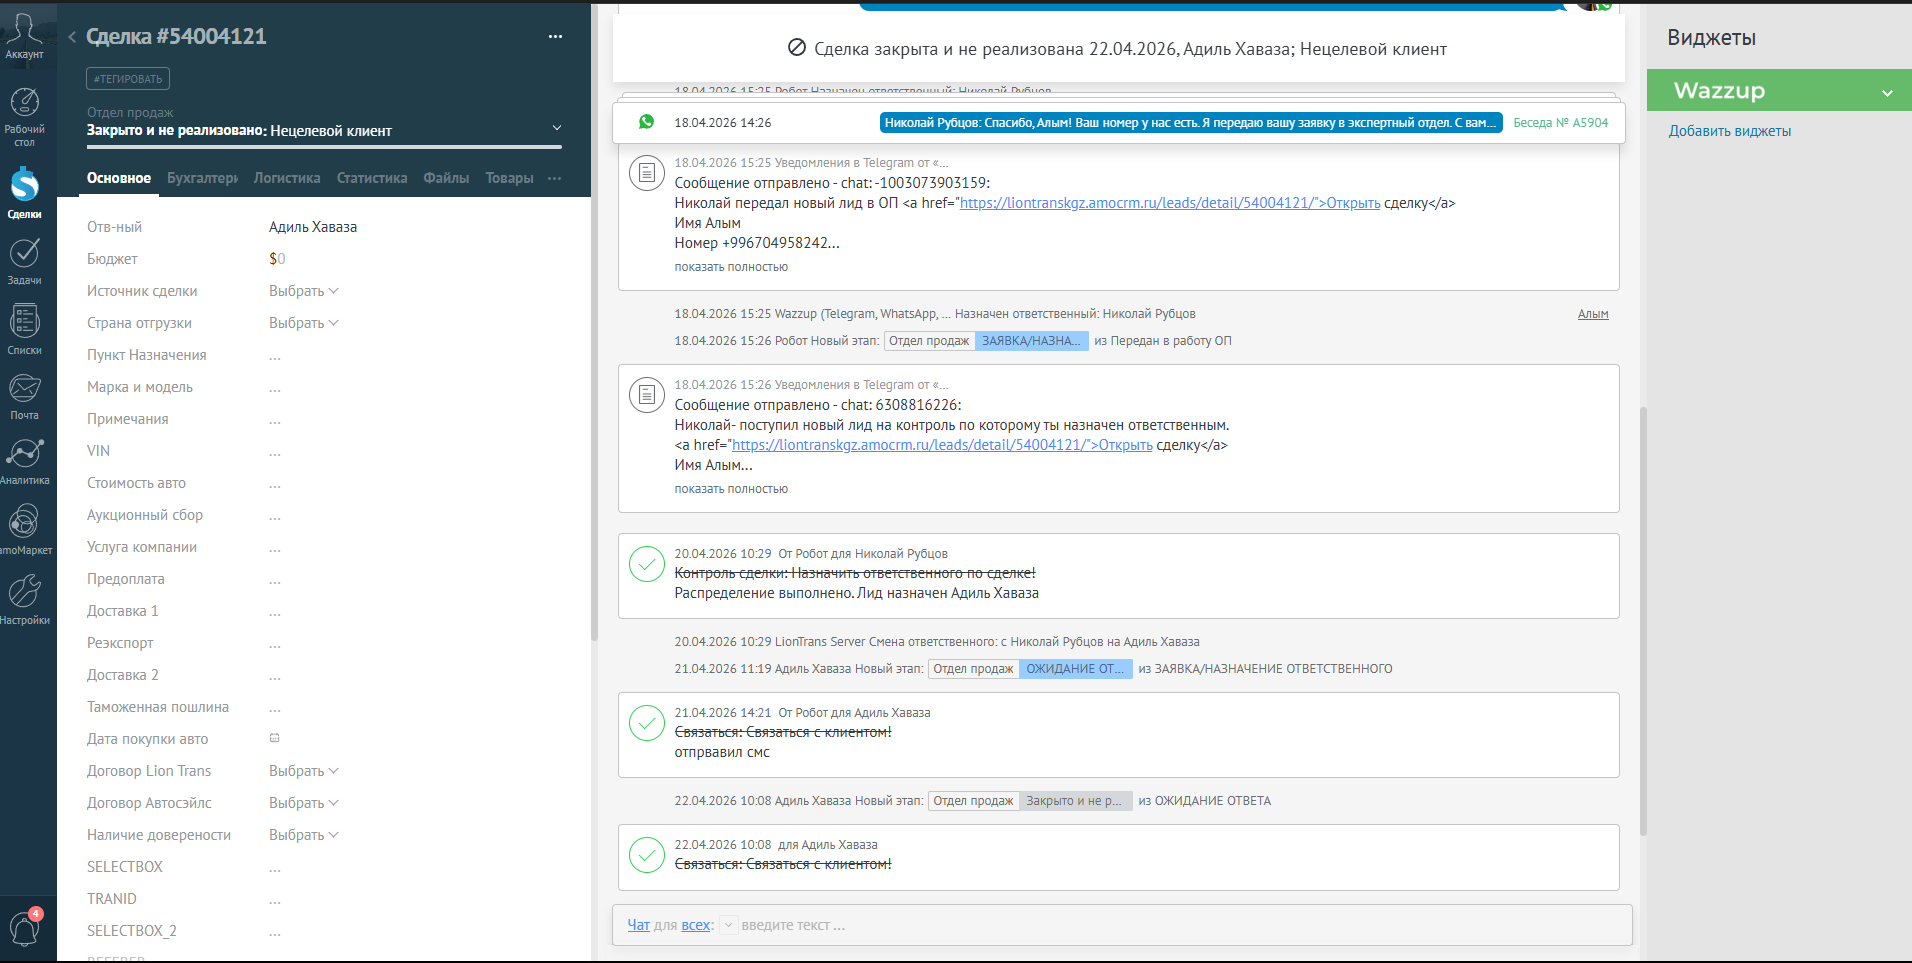Go back using the arrow before Сделка title

72,37
